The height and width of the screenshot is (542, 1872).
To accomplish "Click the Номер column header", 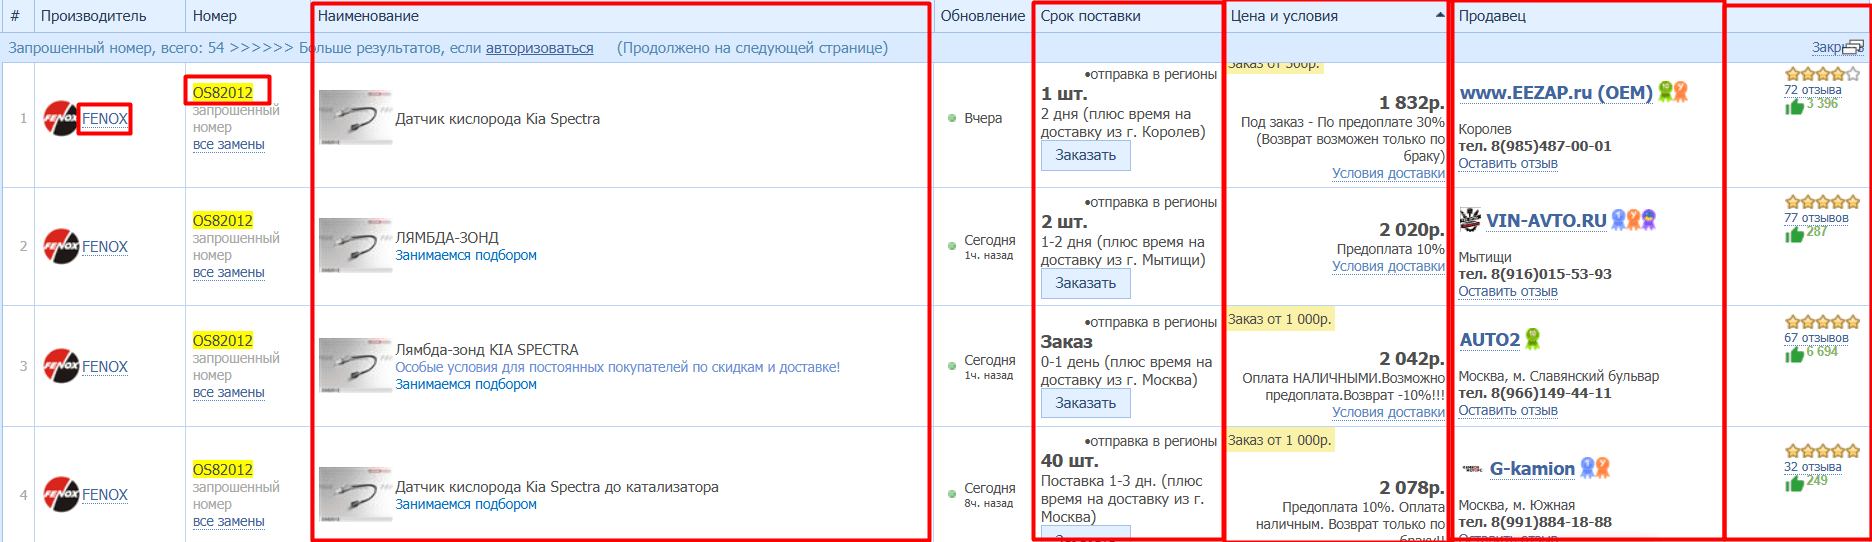I will (215, 16).
